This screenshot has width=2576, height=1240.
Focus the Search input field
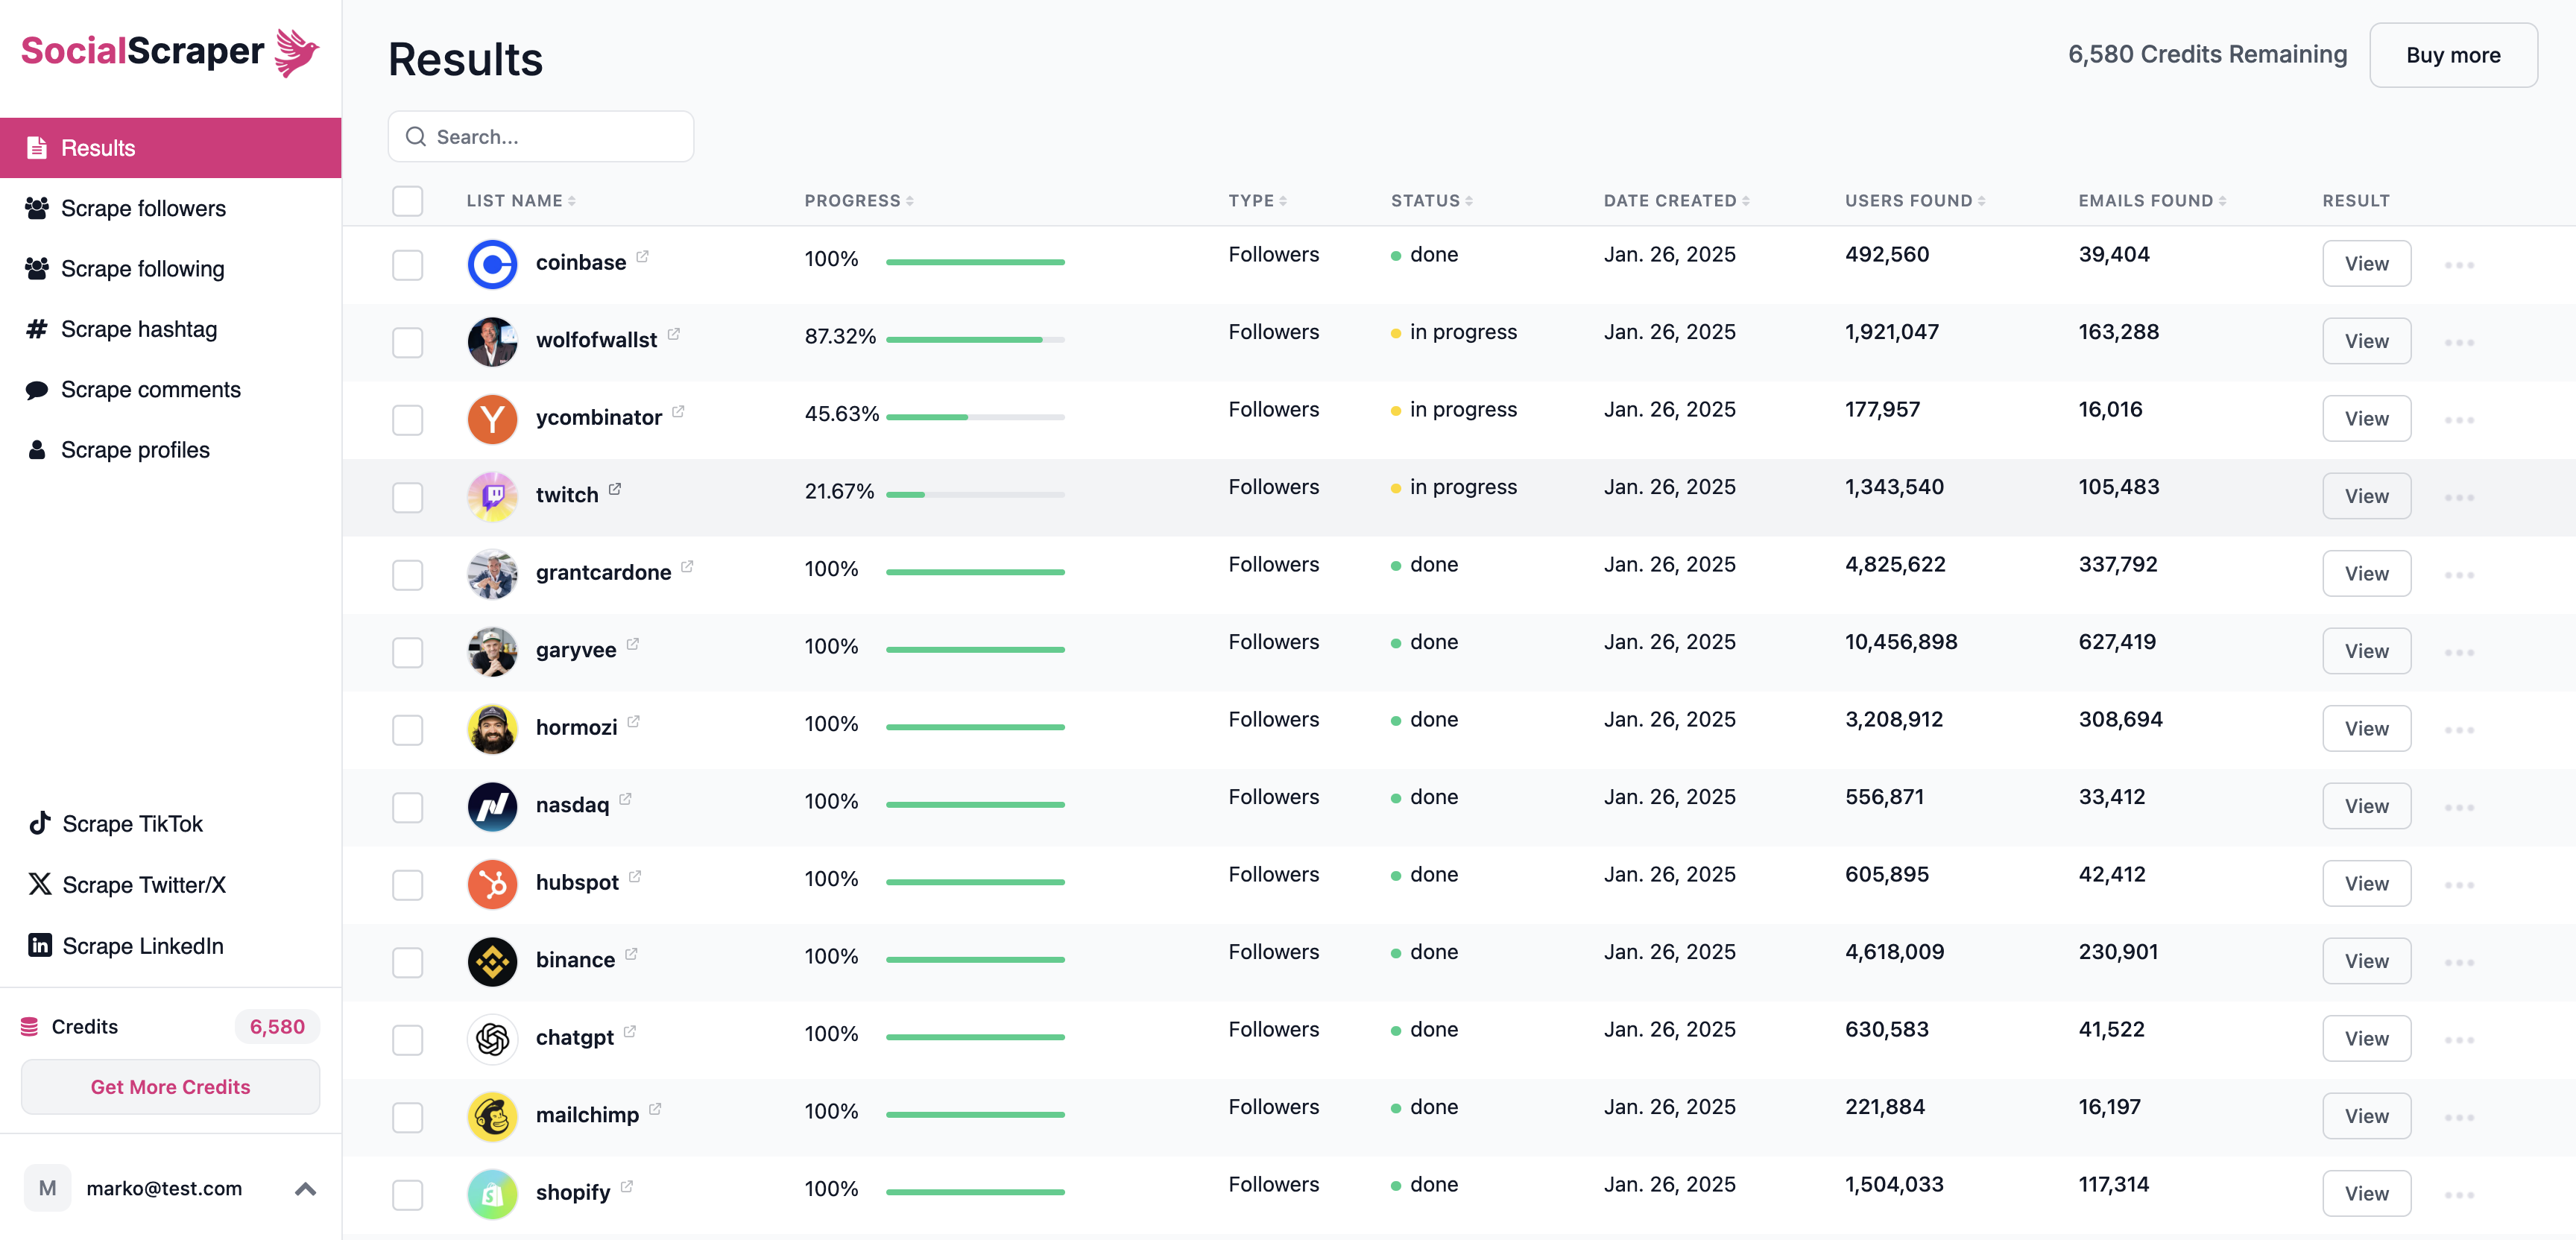[x=540, y=137]
